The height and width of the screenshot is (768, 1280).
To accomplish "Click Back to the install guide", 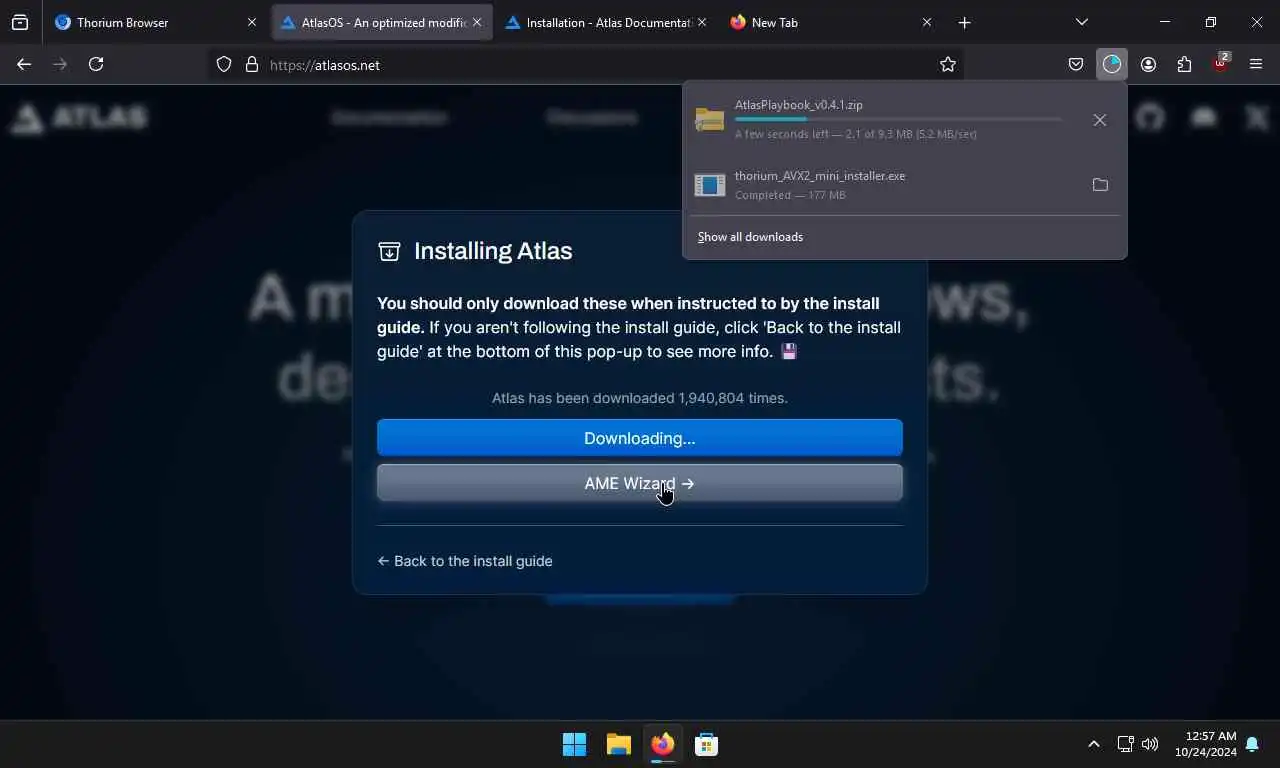I will coord(465,561).
